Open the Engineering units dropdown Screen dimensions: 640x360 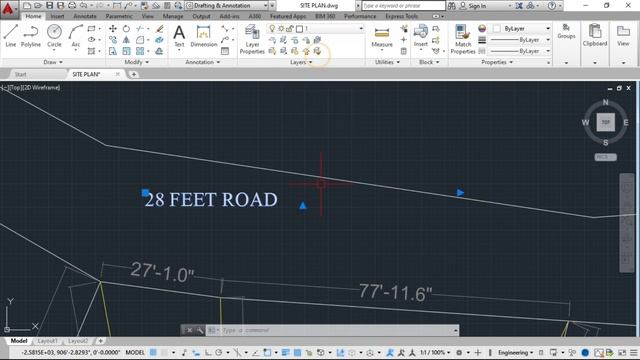[x=516, y=353]
